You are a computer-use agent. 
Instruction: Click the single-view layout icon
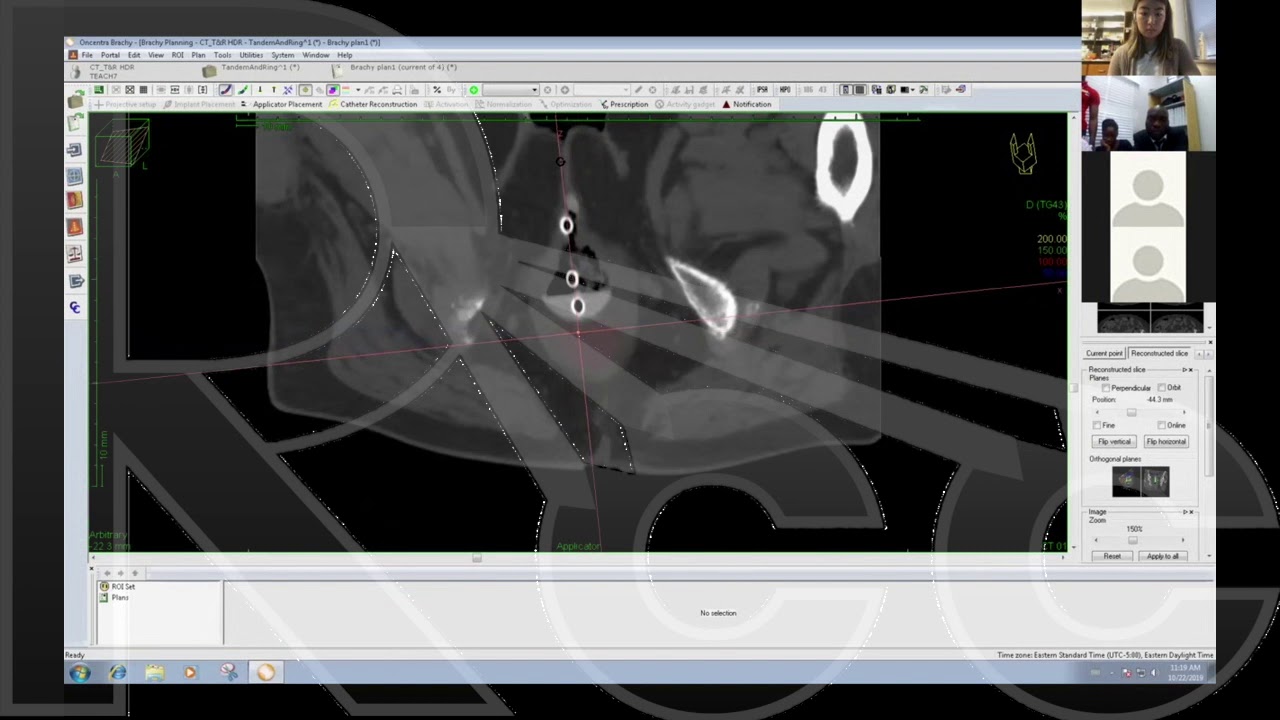(x=845, y=90)
